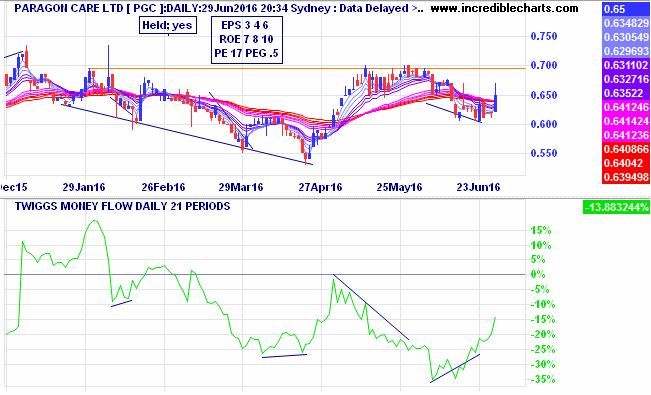Screen dimensions: 651x395
Task: Select the 0.639498 legend value
Action: 626,177
